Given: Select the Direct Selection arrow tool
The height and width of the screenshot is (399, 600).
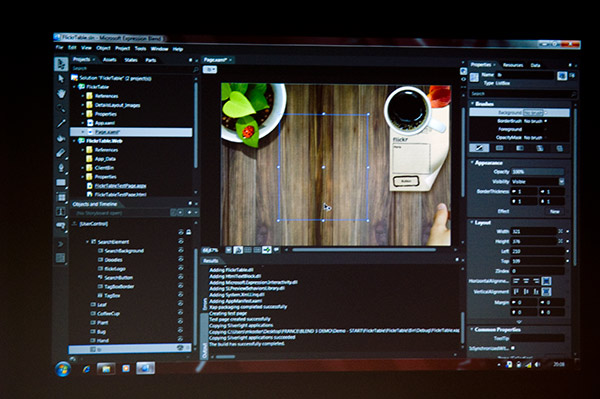Looking at the screenshot, I should click(61, 79).
